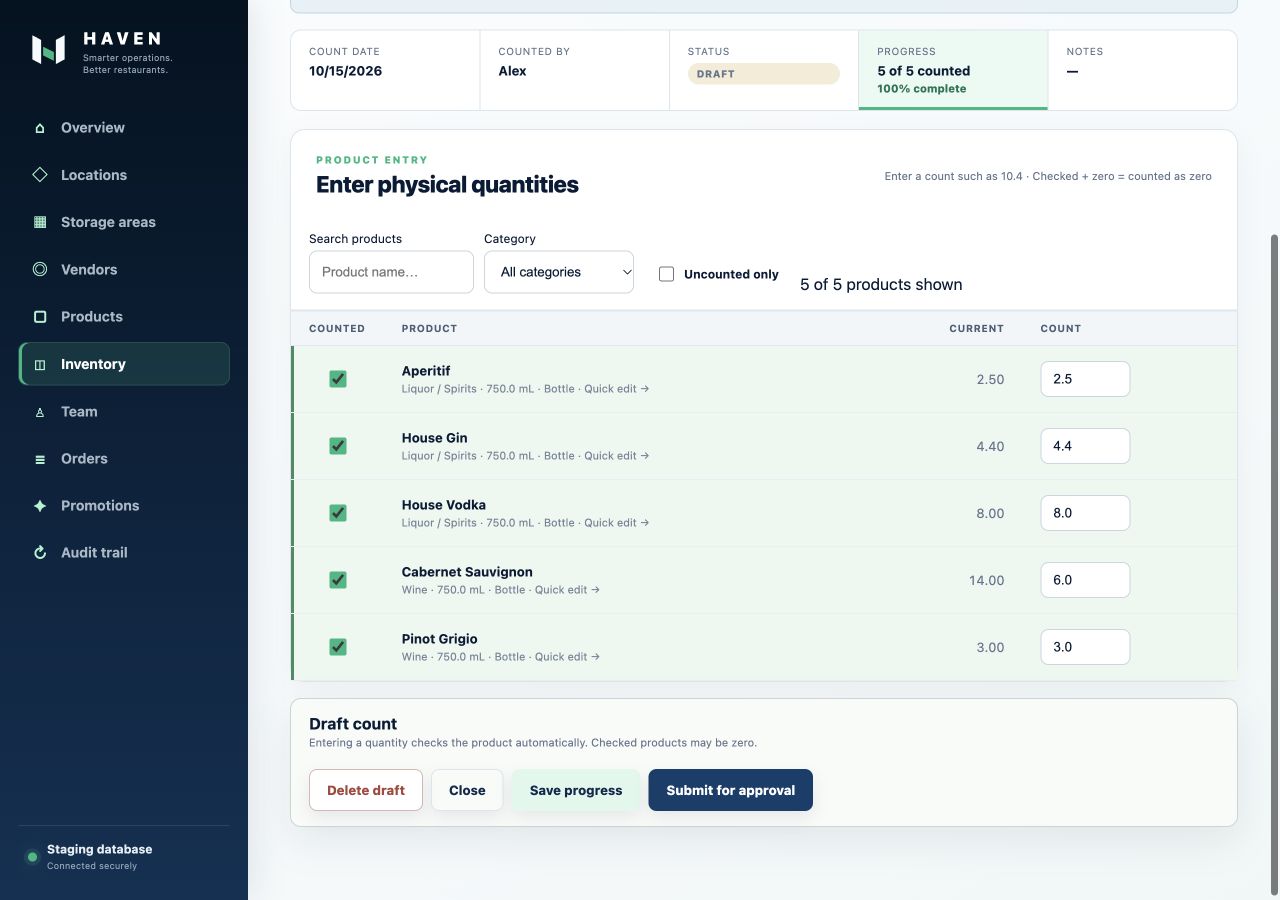1280x900 pixels.
Task: Click the Products square icon
Action: pyautogui.click(x=40, y=317)
